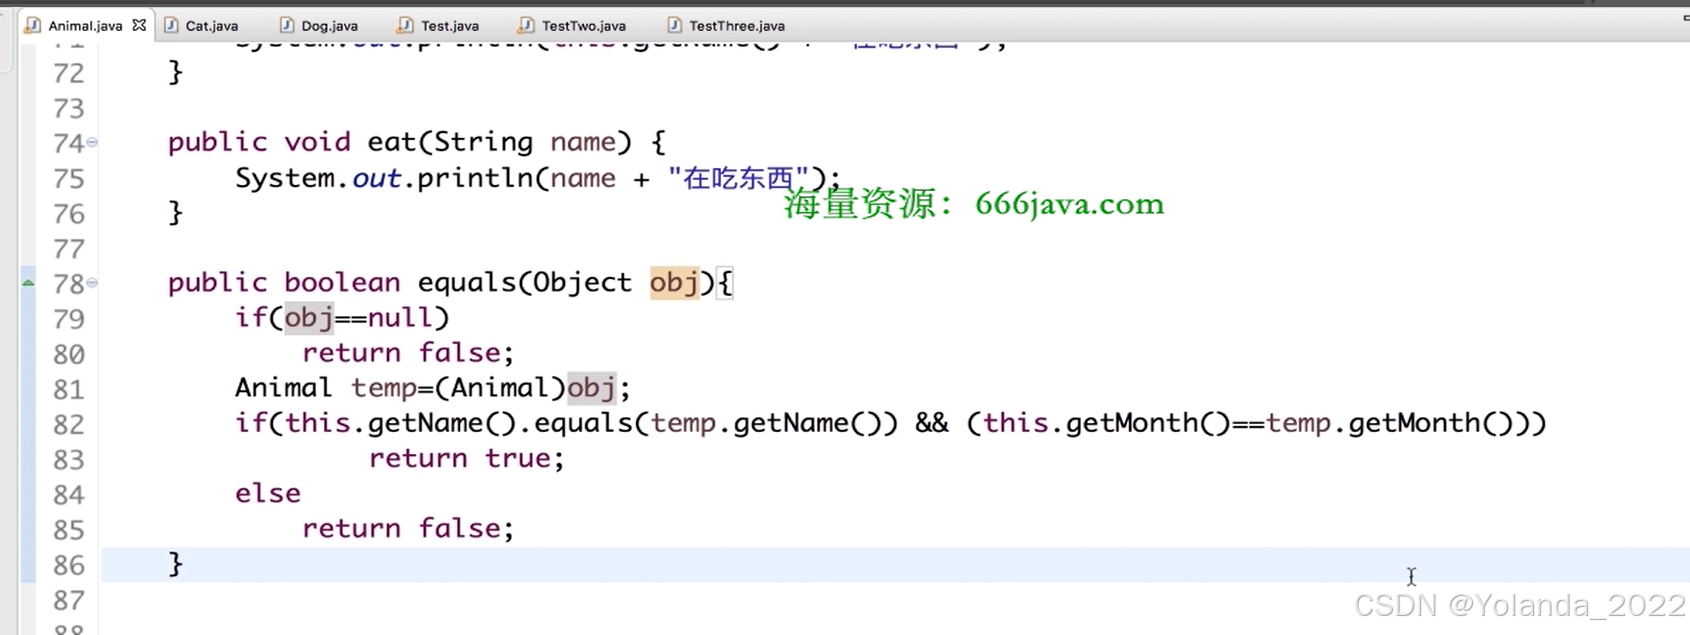1690x635 pixels.
Task: Click the Object parameter type on line 78
Action: pos(583,283)
